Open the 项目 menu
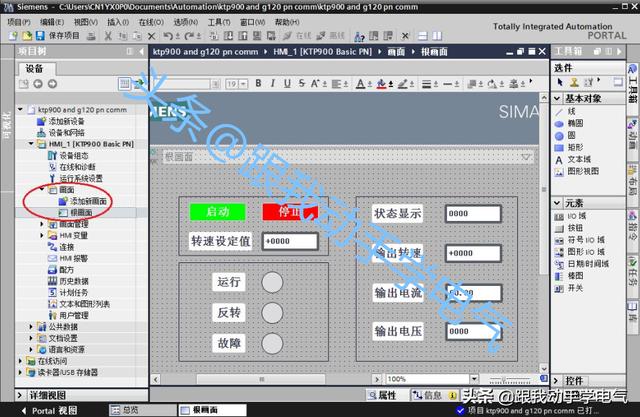Image resolution: width=640 pixels, height=417 pixels. pyautogui.click(x=19, y=22)
